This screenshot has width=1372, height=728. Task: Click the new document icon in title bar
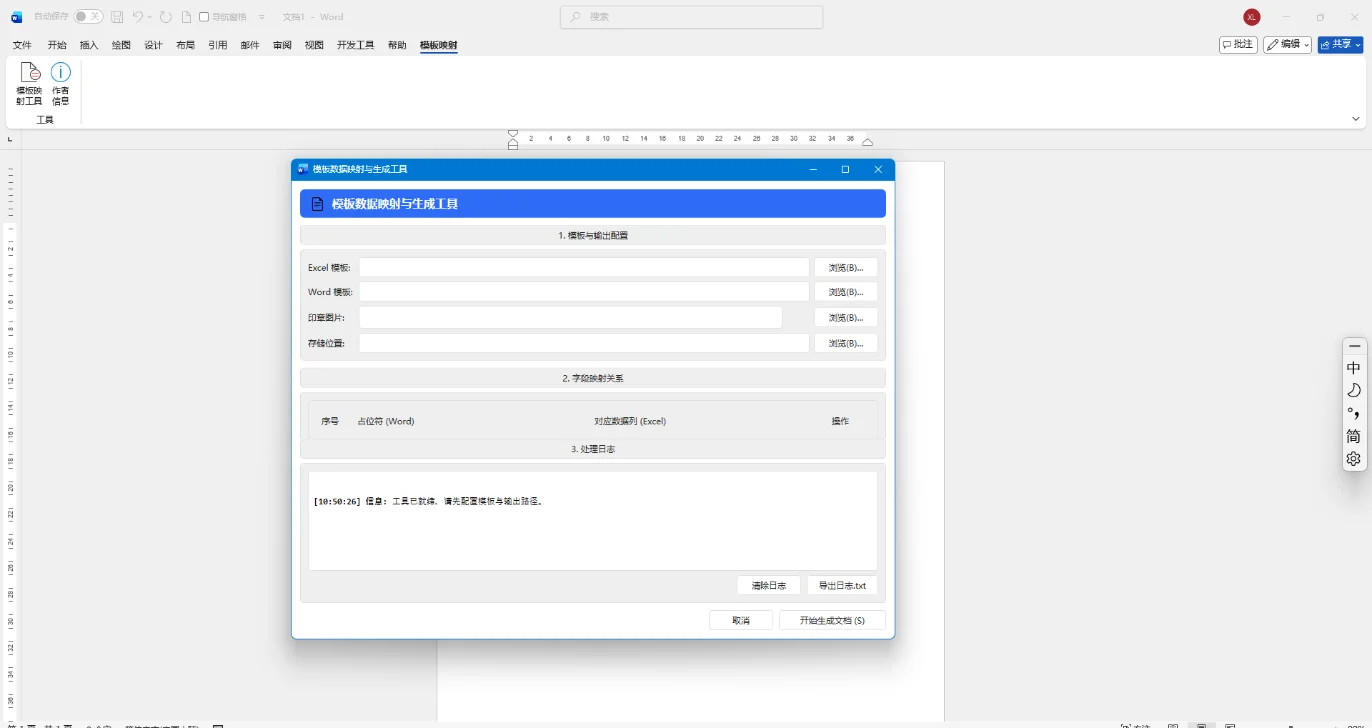(x=186, y=17)
